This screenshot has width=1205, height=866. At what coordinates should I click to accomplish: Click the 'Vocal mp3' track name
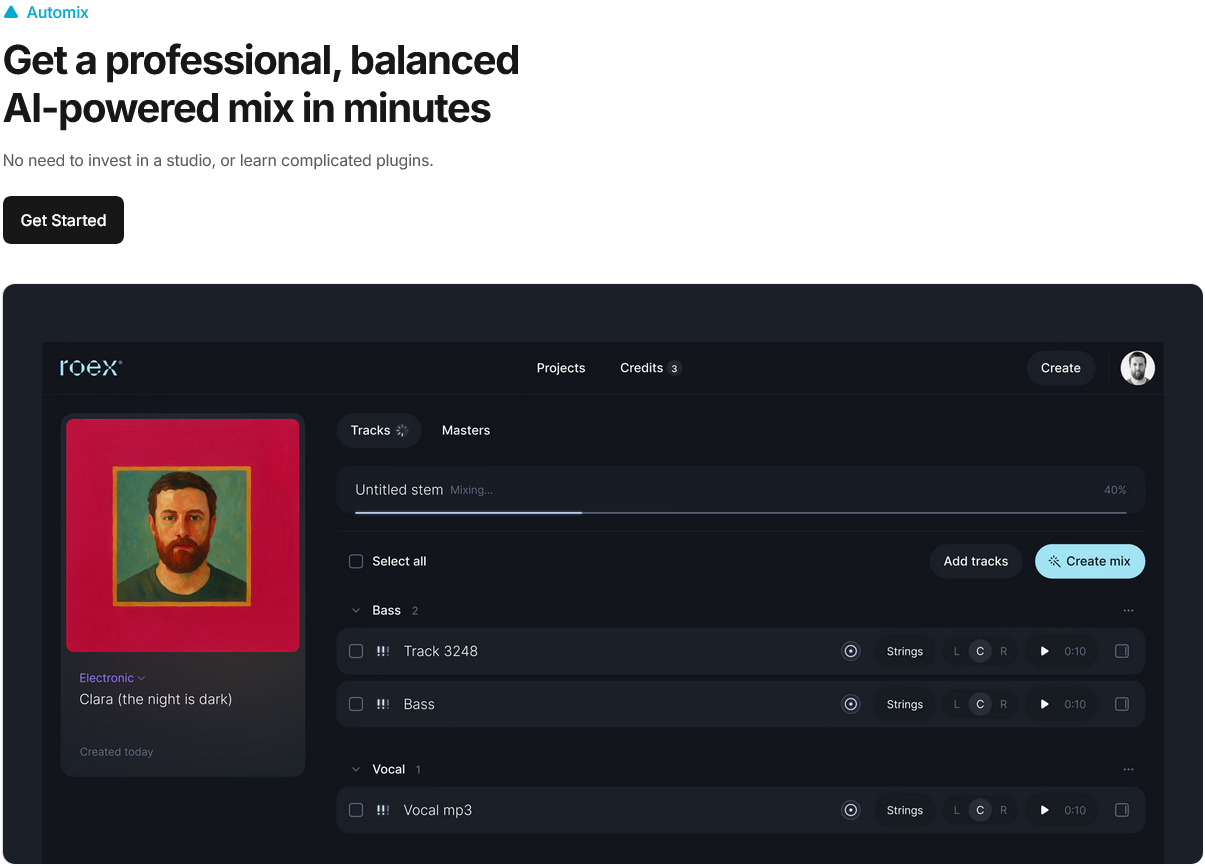tap(438, 810)
